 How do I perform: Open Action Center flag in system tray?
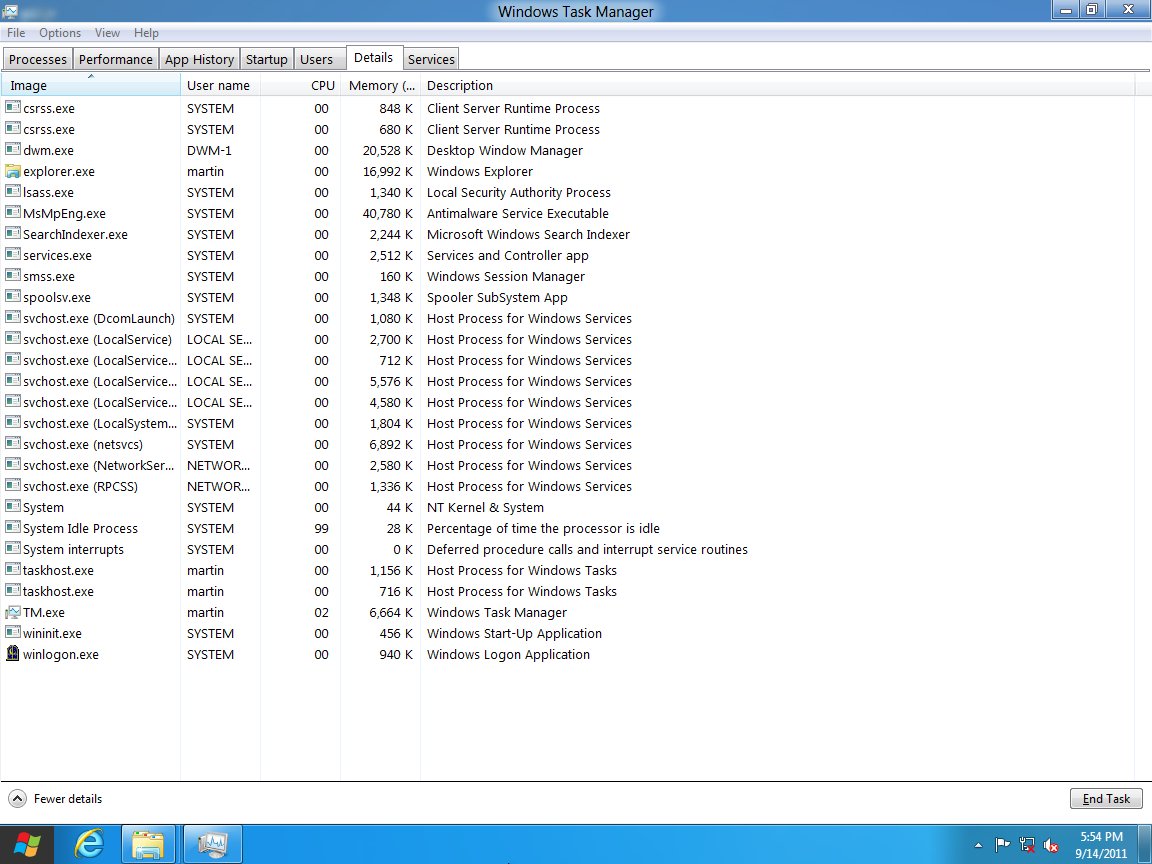pos(1002,846)
